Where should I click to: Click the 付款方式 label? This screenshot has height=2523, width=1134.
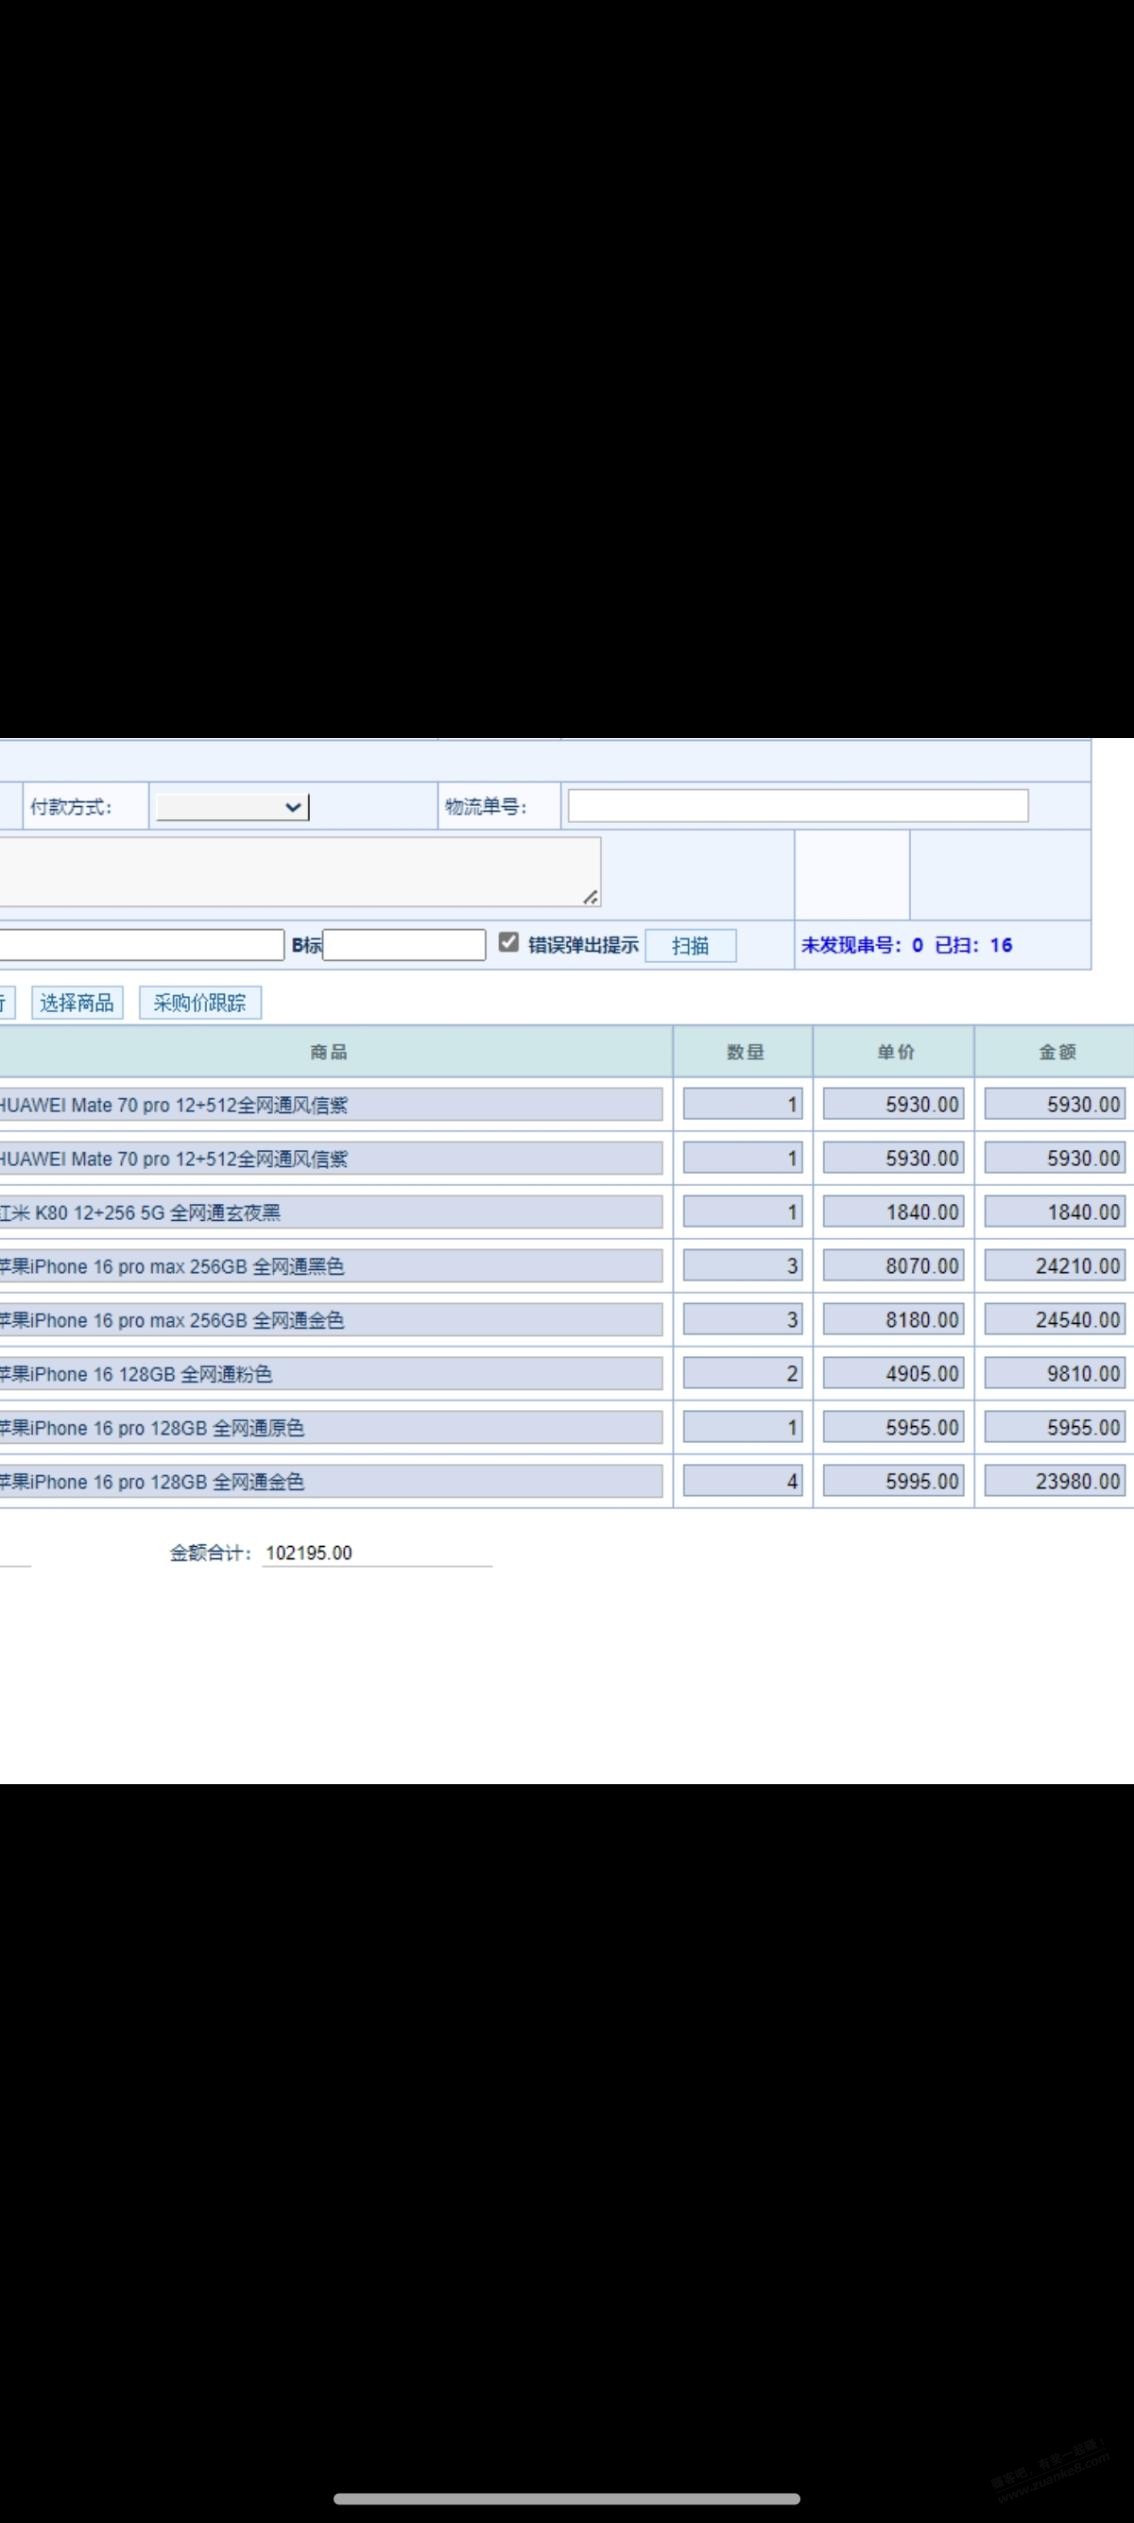[71, 807]
